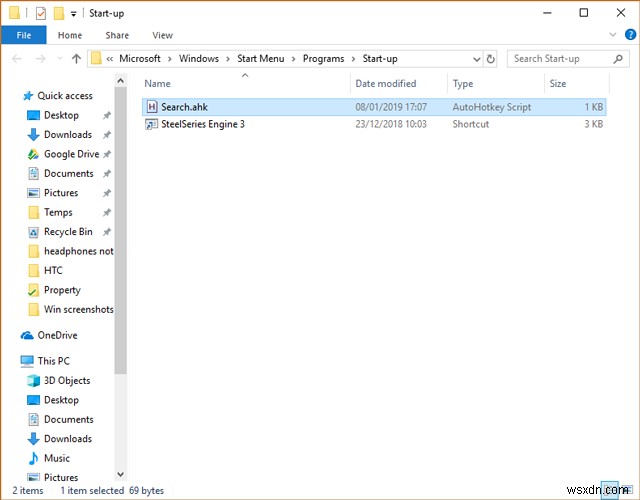The image size is (640, 500).
Task: Click the navigation pane scroll up arrow
Action: 120,81
